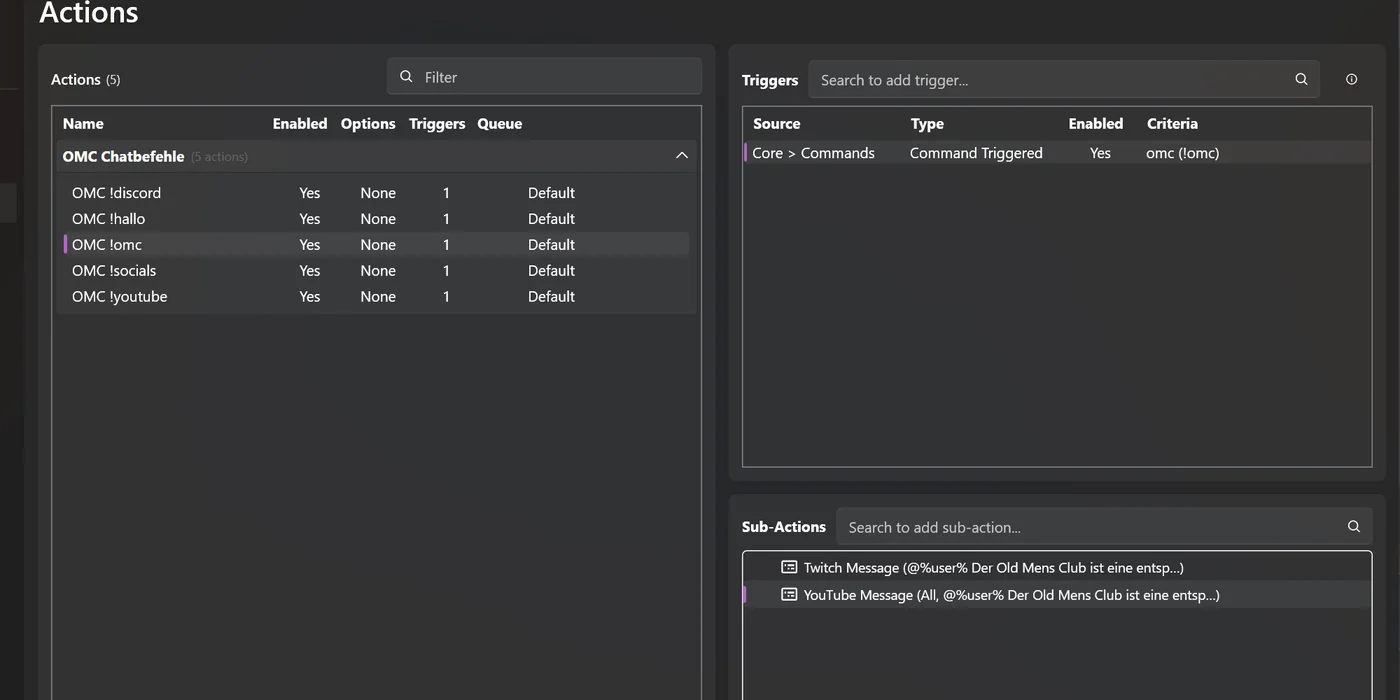Click the Queue column header
Viewport: 1400px width, 700px height.
coord(500,124)
